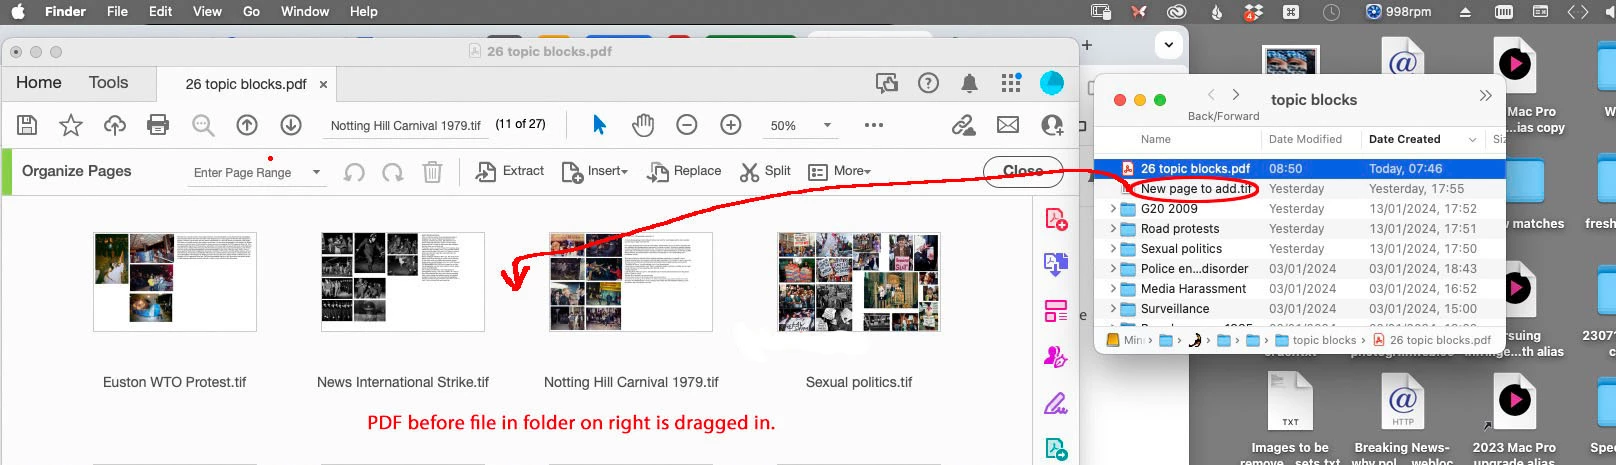This screenshot has width=1616, height=465.
Task: Click the page name field showing Notting Hill Carnival 1979.tif
Action: (406, 126)
